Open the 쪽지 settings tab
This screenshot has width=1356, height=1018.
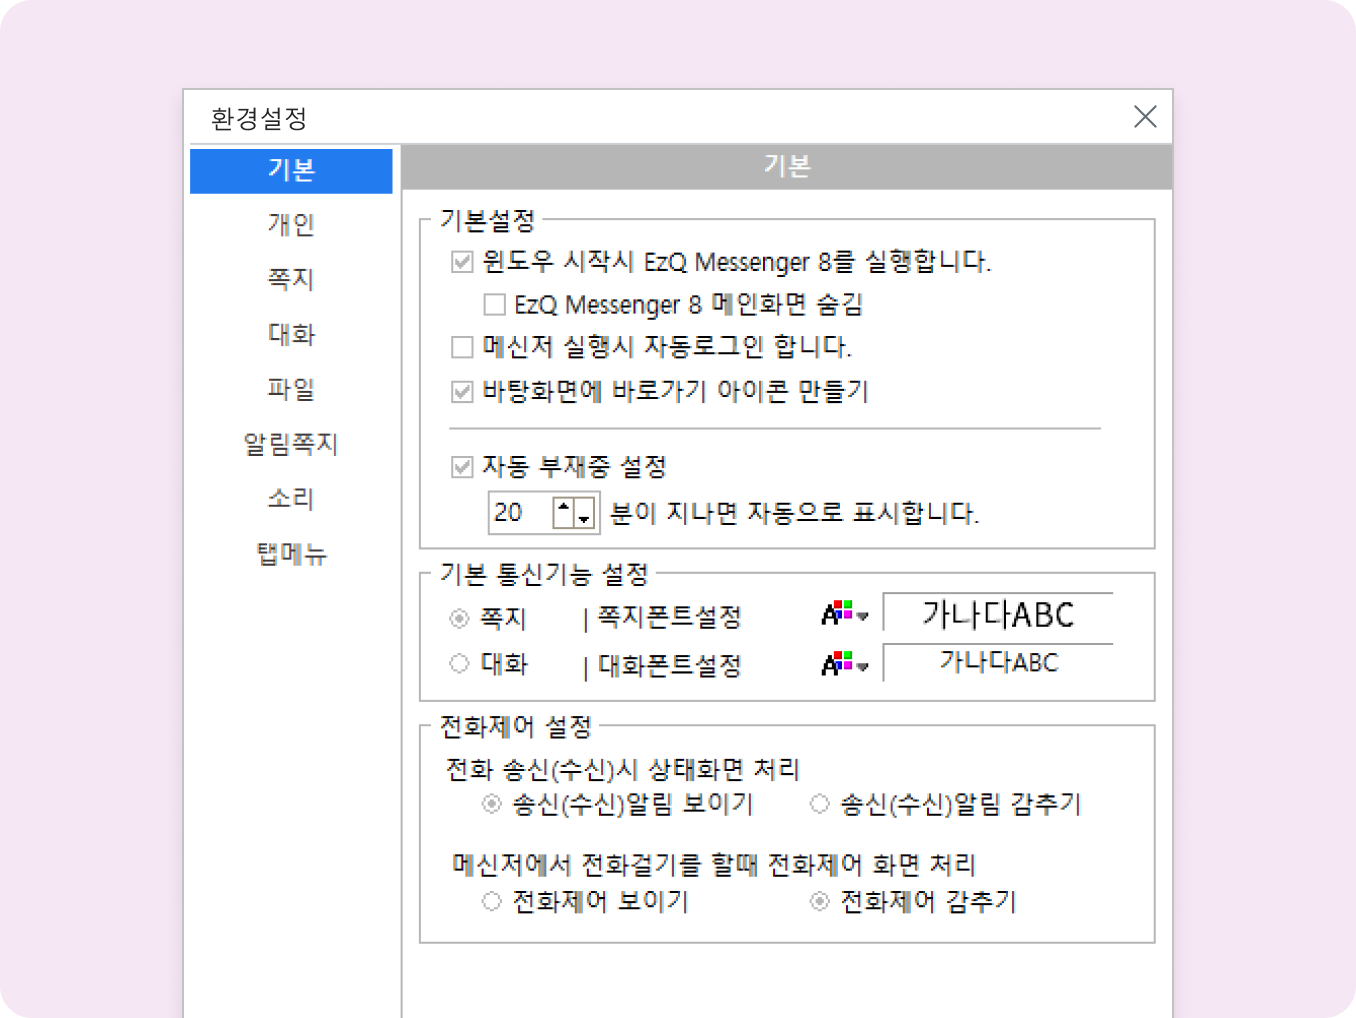click(x=291, y=279)
